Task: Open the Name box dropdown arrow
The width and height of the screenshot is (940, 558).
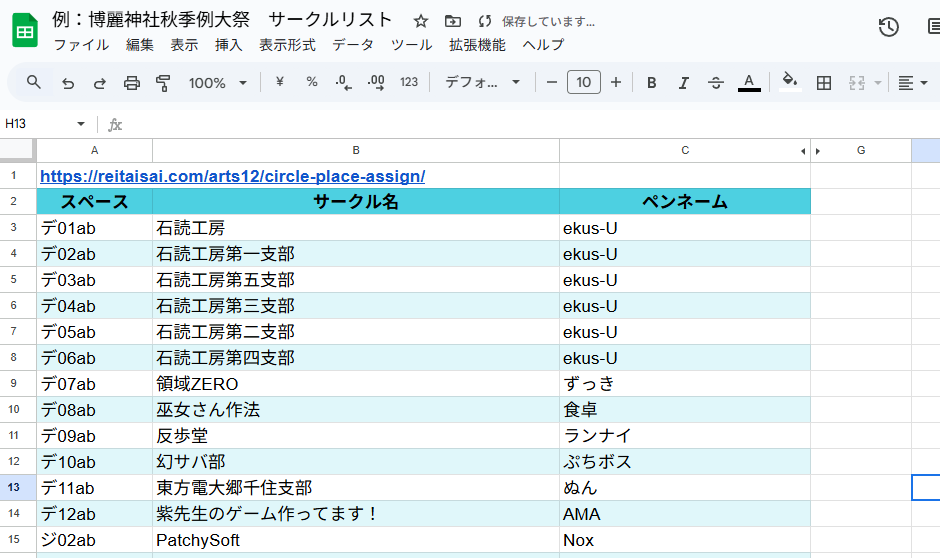Action: pos(81,124)
